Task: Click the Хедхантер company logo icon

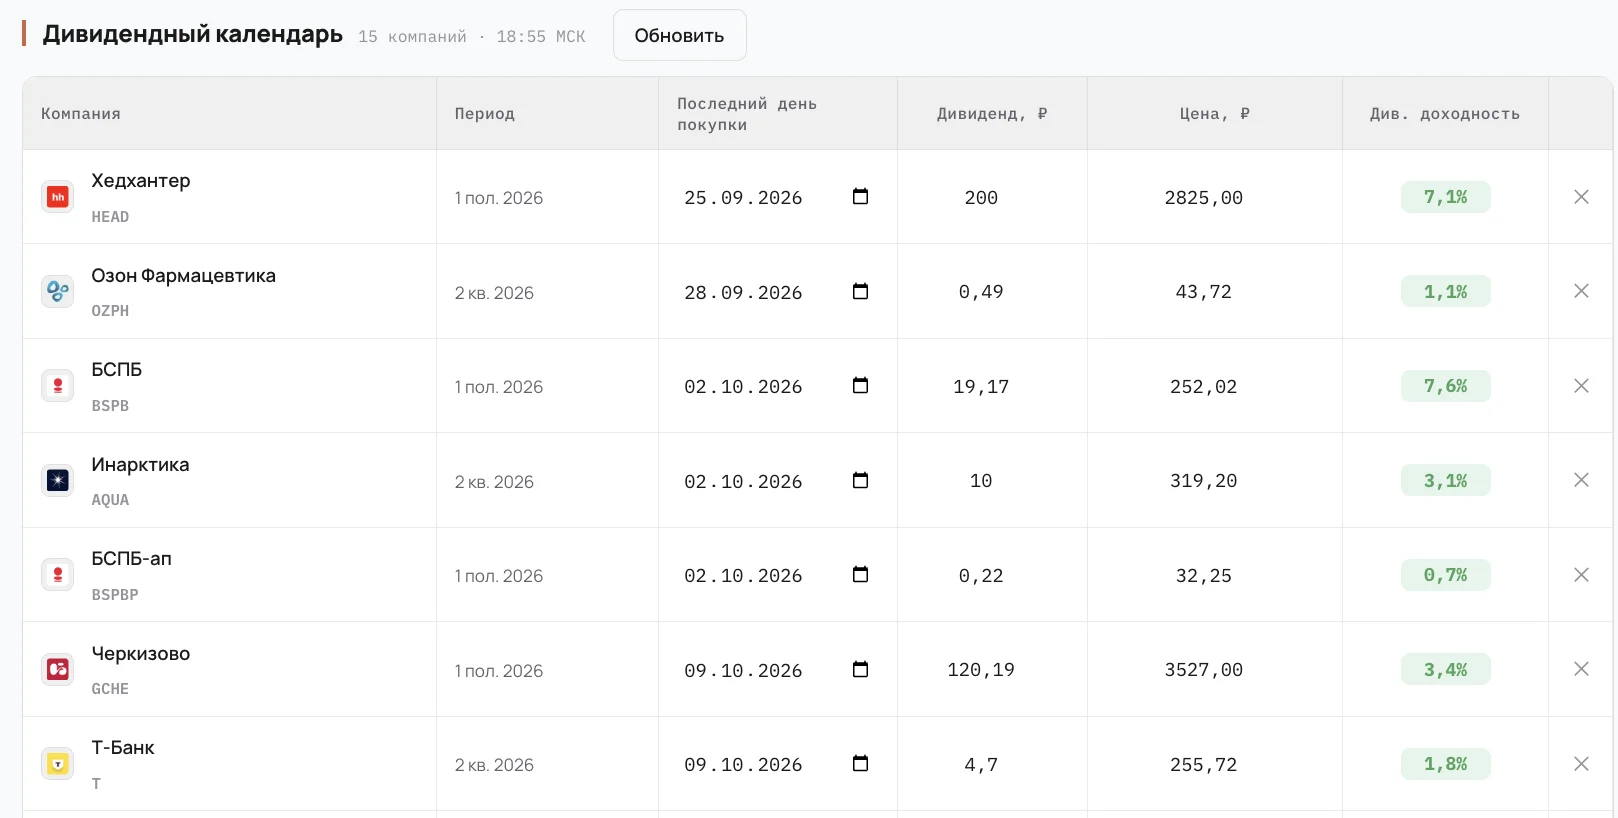Action: [58, 197]
